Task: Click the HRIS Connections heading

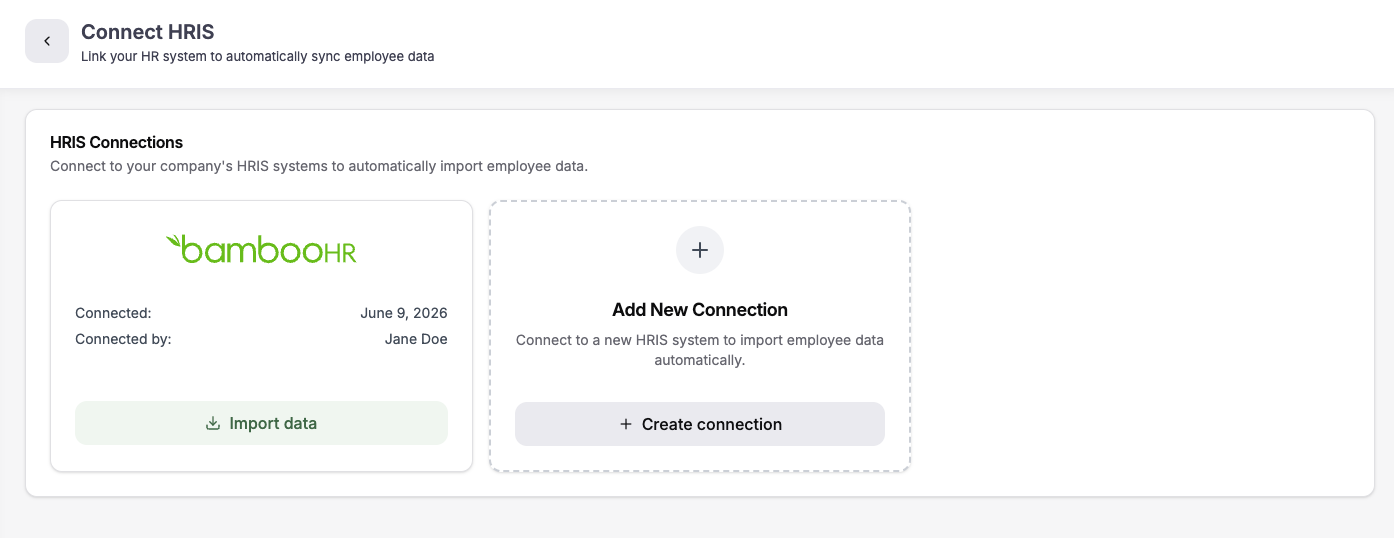Action: [x=117, y=142]
